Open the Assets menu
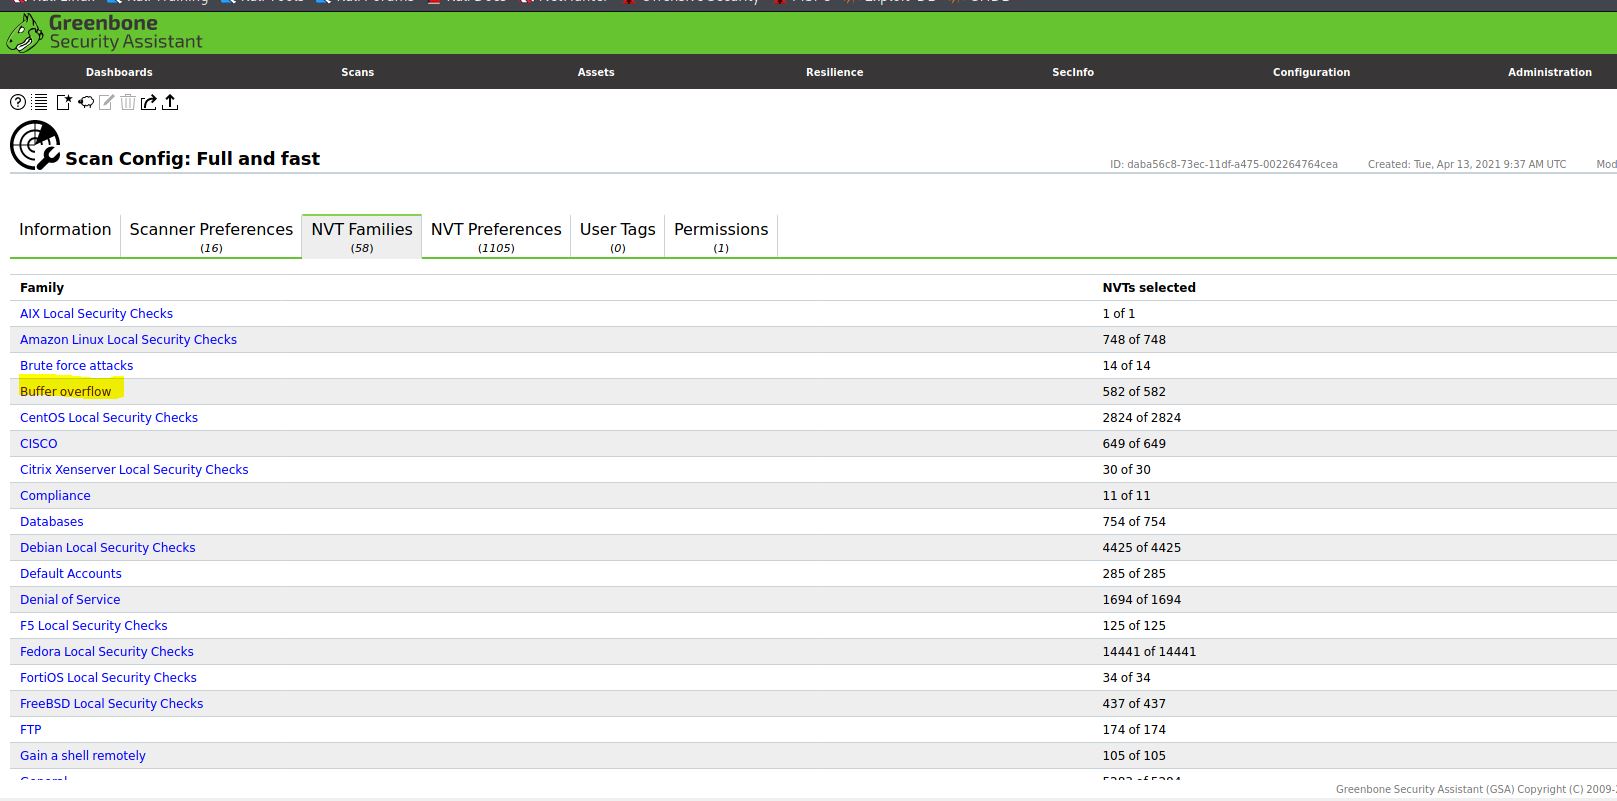 coord(596,72)
